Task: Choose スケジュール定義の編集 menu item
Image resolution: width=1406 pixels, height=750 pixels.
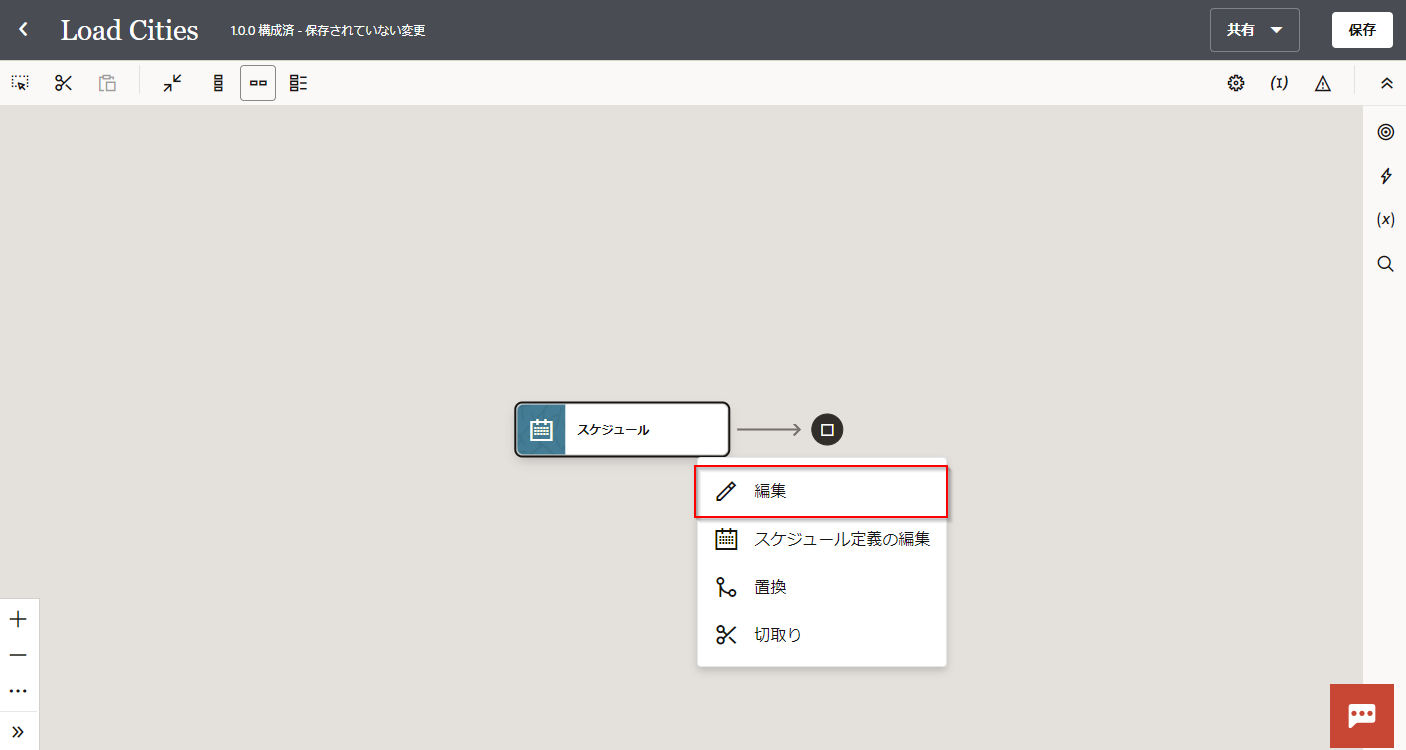Action: click(821, 539)
